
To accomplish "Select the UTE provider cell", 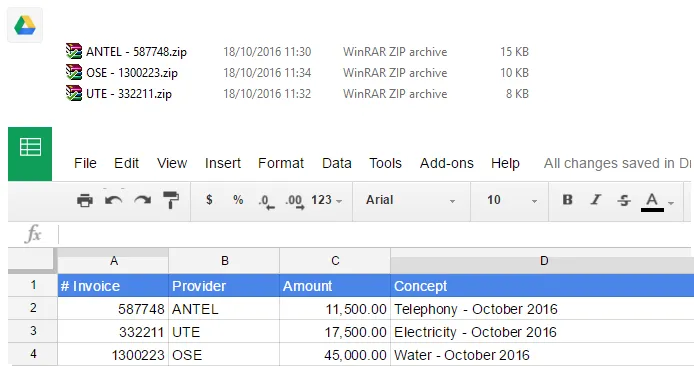I will pyautogui.click(x=224, y=331).
